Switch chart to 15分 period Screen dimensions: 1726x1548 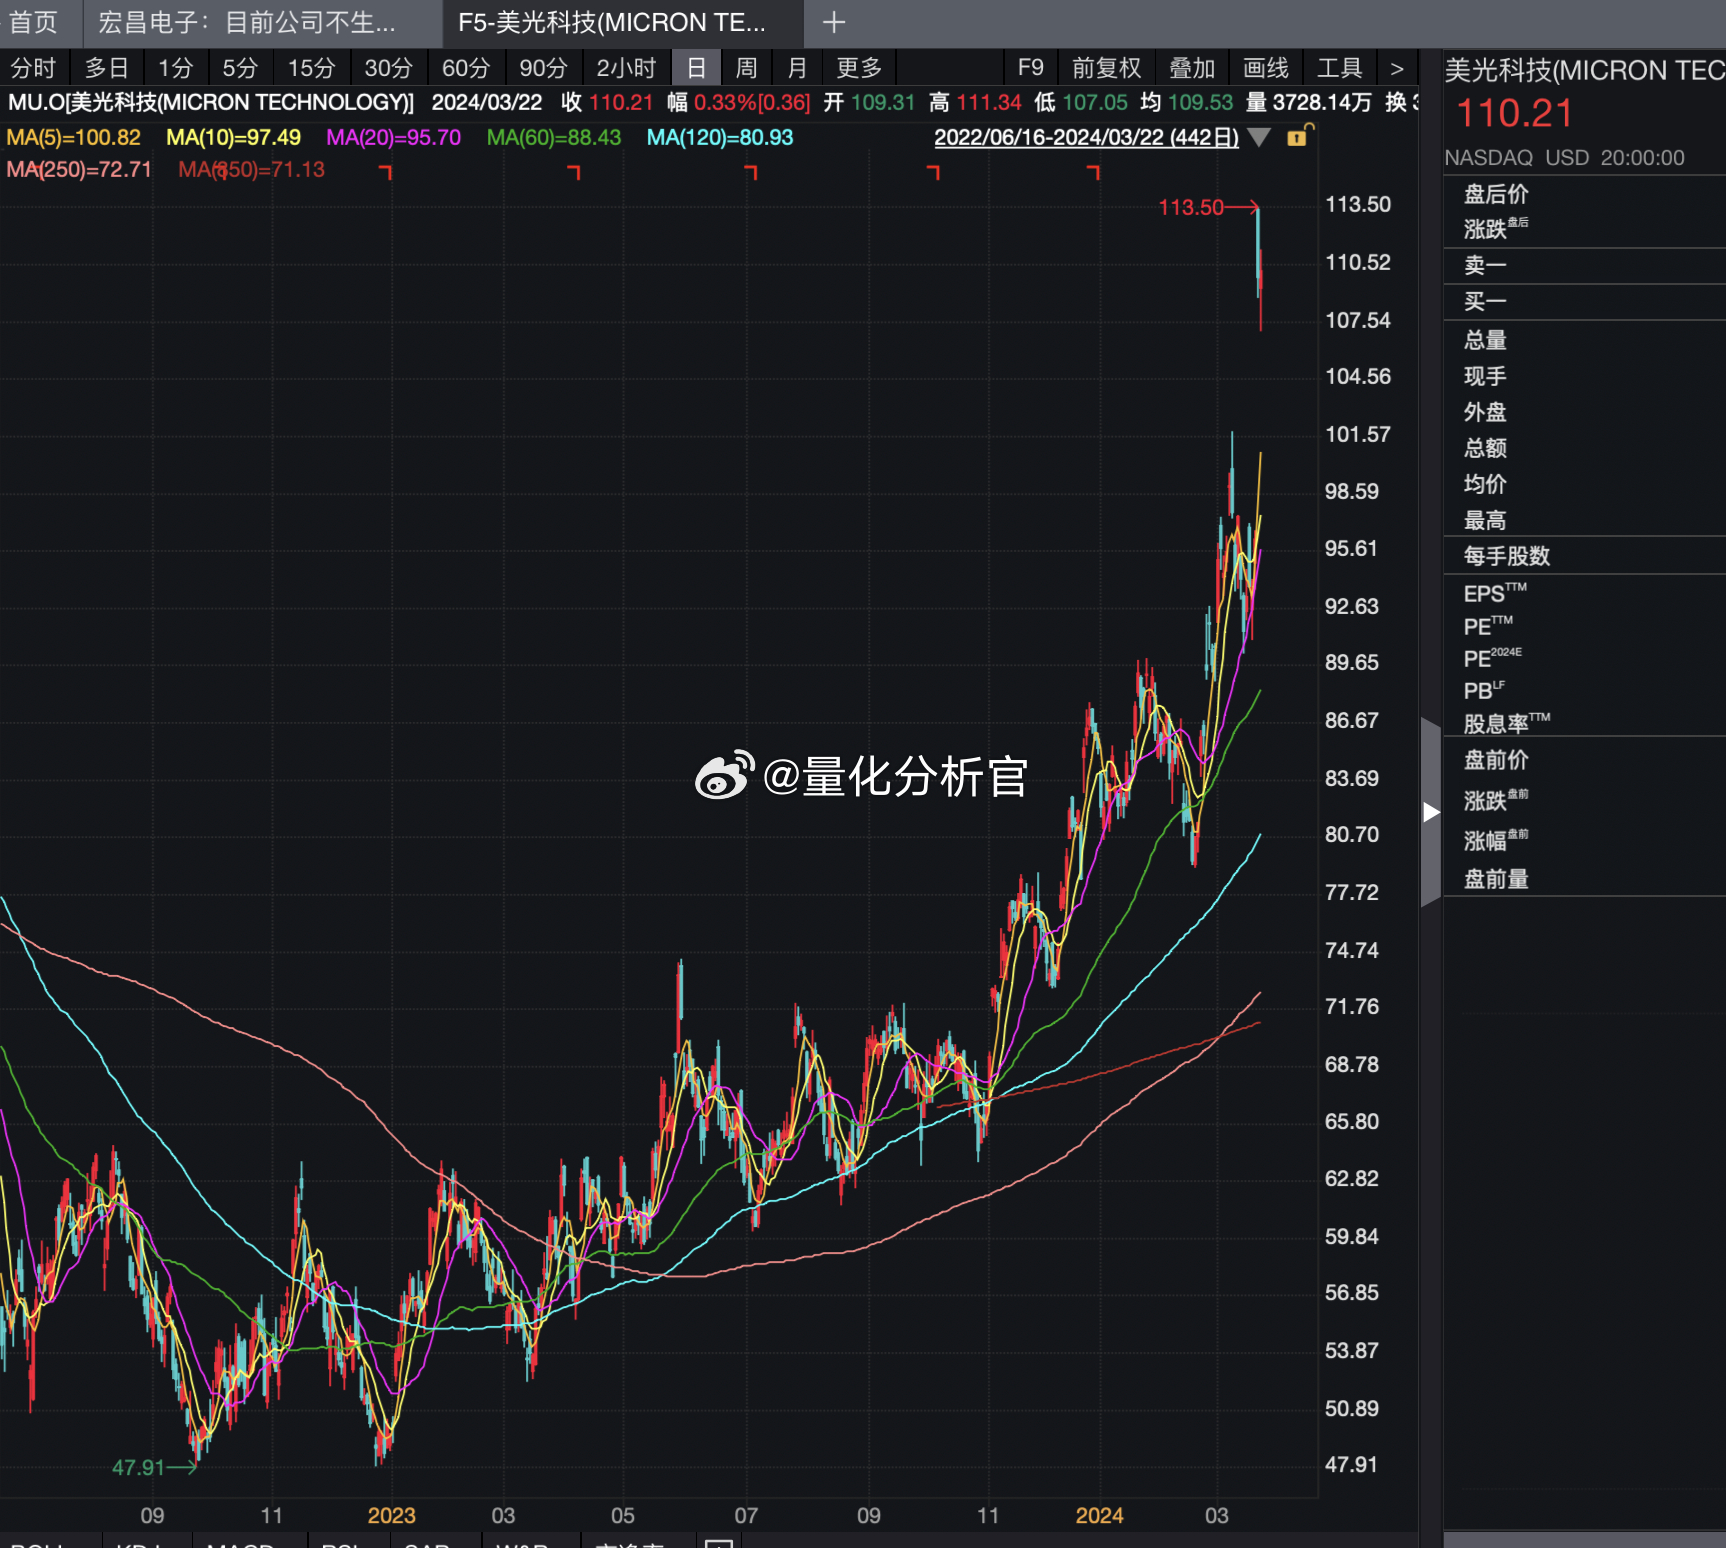click(311, 68)
